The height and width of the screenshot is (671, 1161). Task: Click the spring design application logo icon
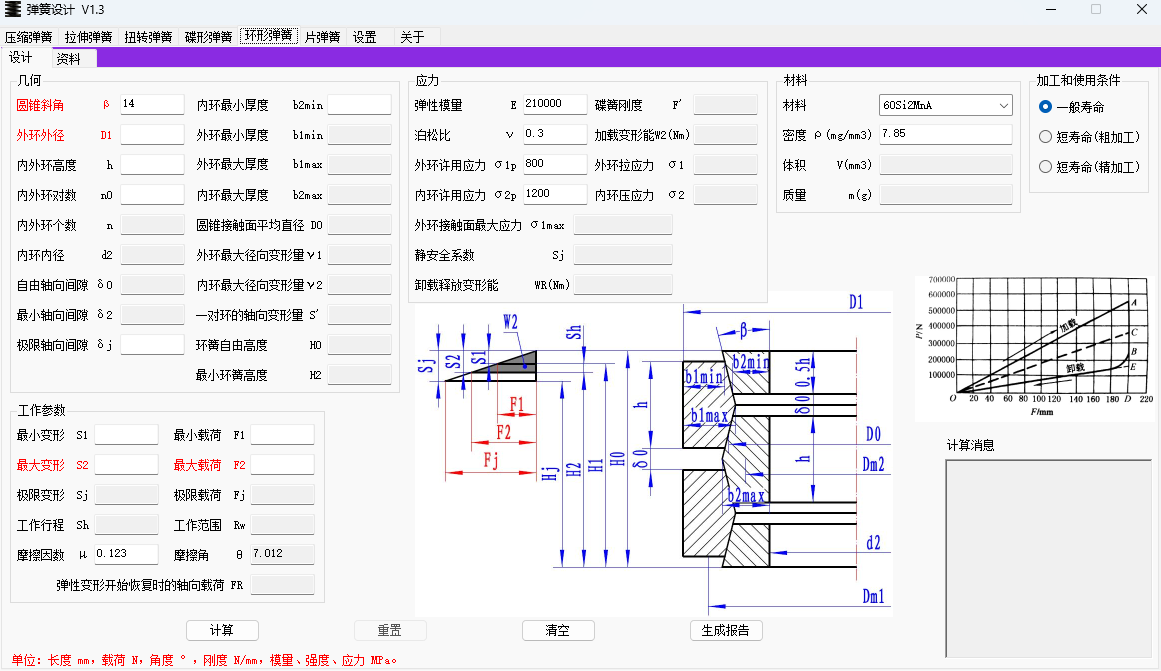(14, 10)
